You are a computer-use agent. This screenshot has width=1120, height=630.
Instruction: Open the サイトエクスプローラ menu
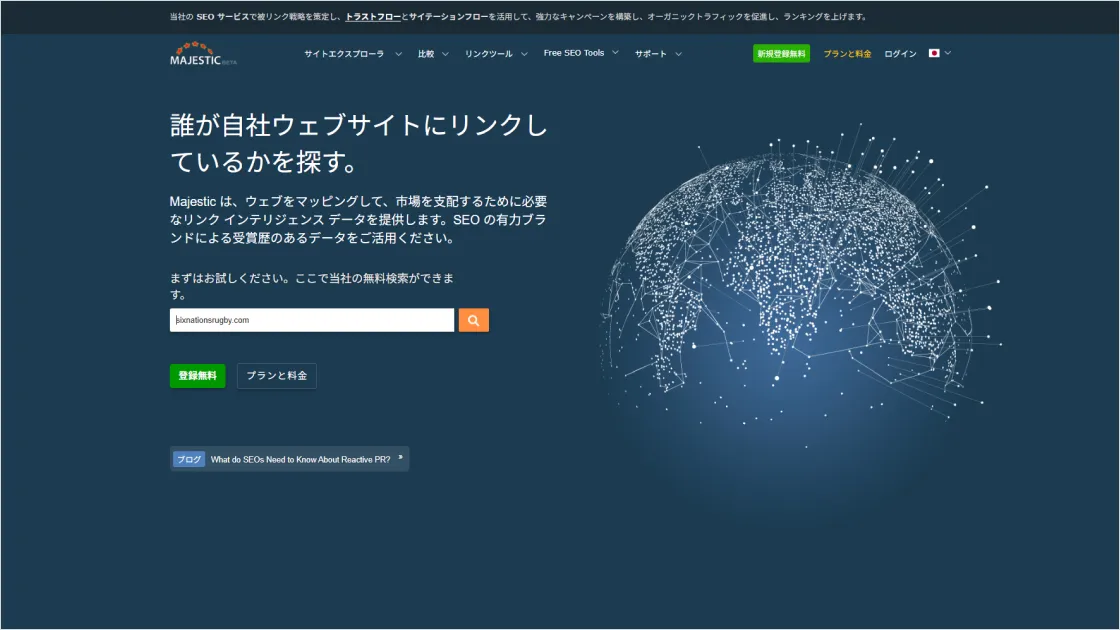(344, 54)
